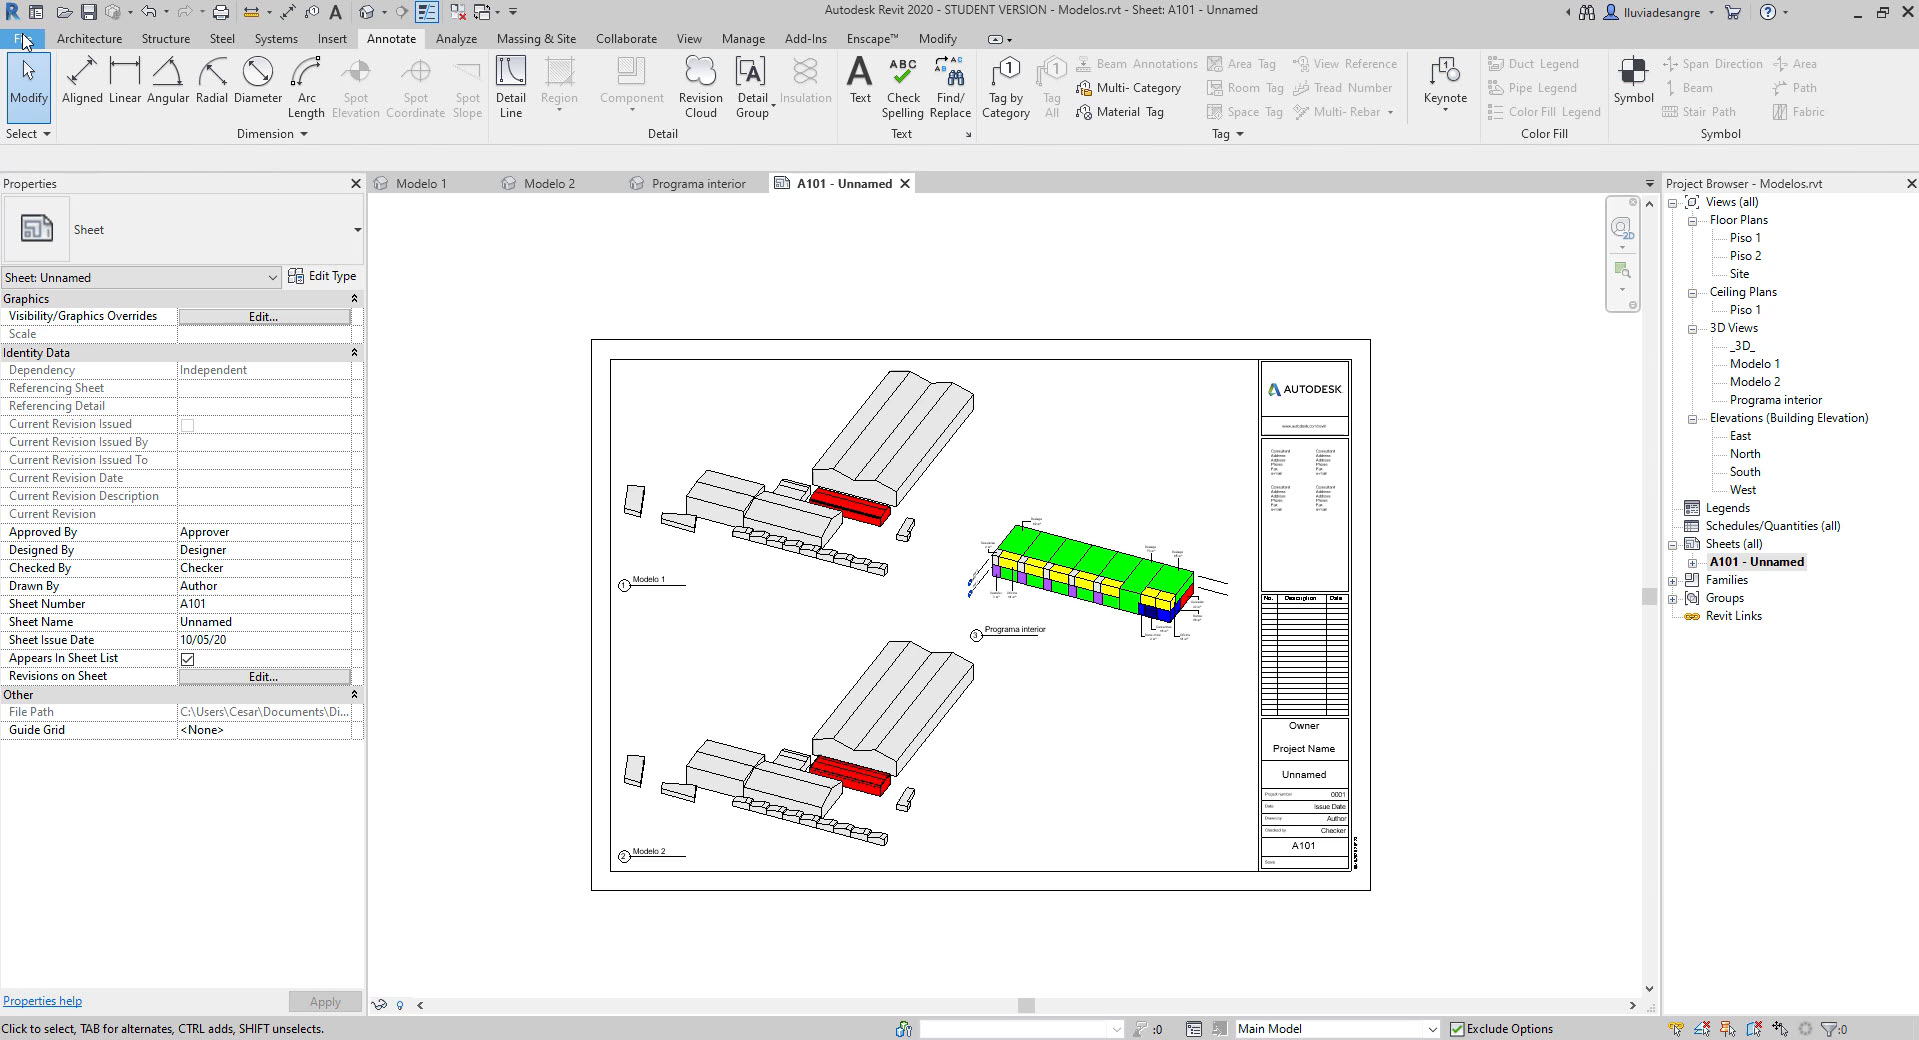The height and width of the screenshot is (1040, 1919).
Task: Click the Edit Type button
Action: (x=322, y=276)
